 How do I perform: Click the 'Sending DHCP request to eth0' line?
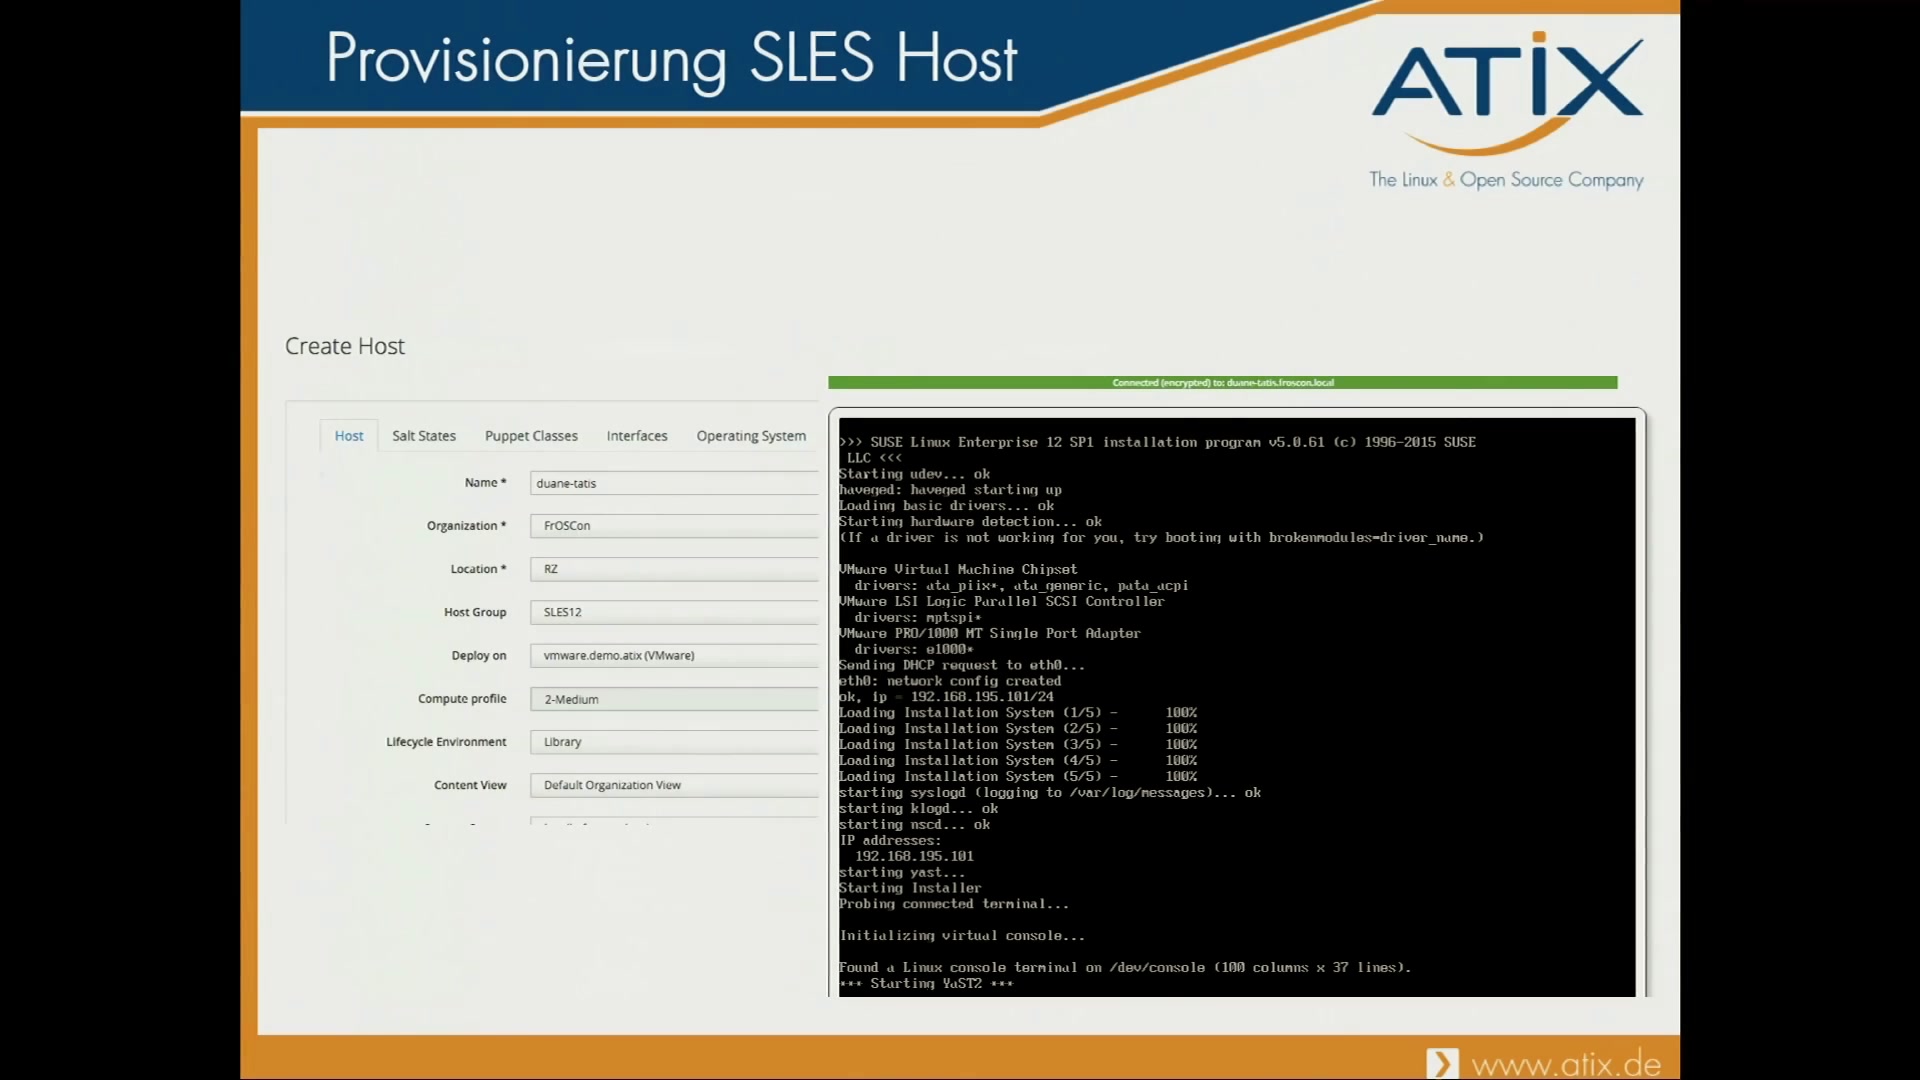[961, 665]
